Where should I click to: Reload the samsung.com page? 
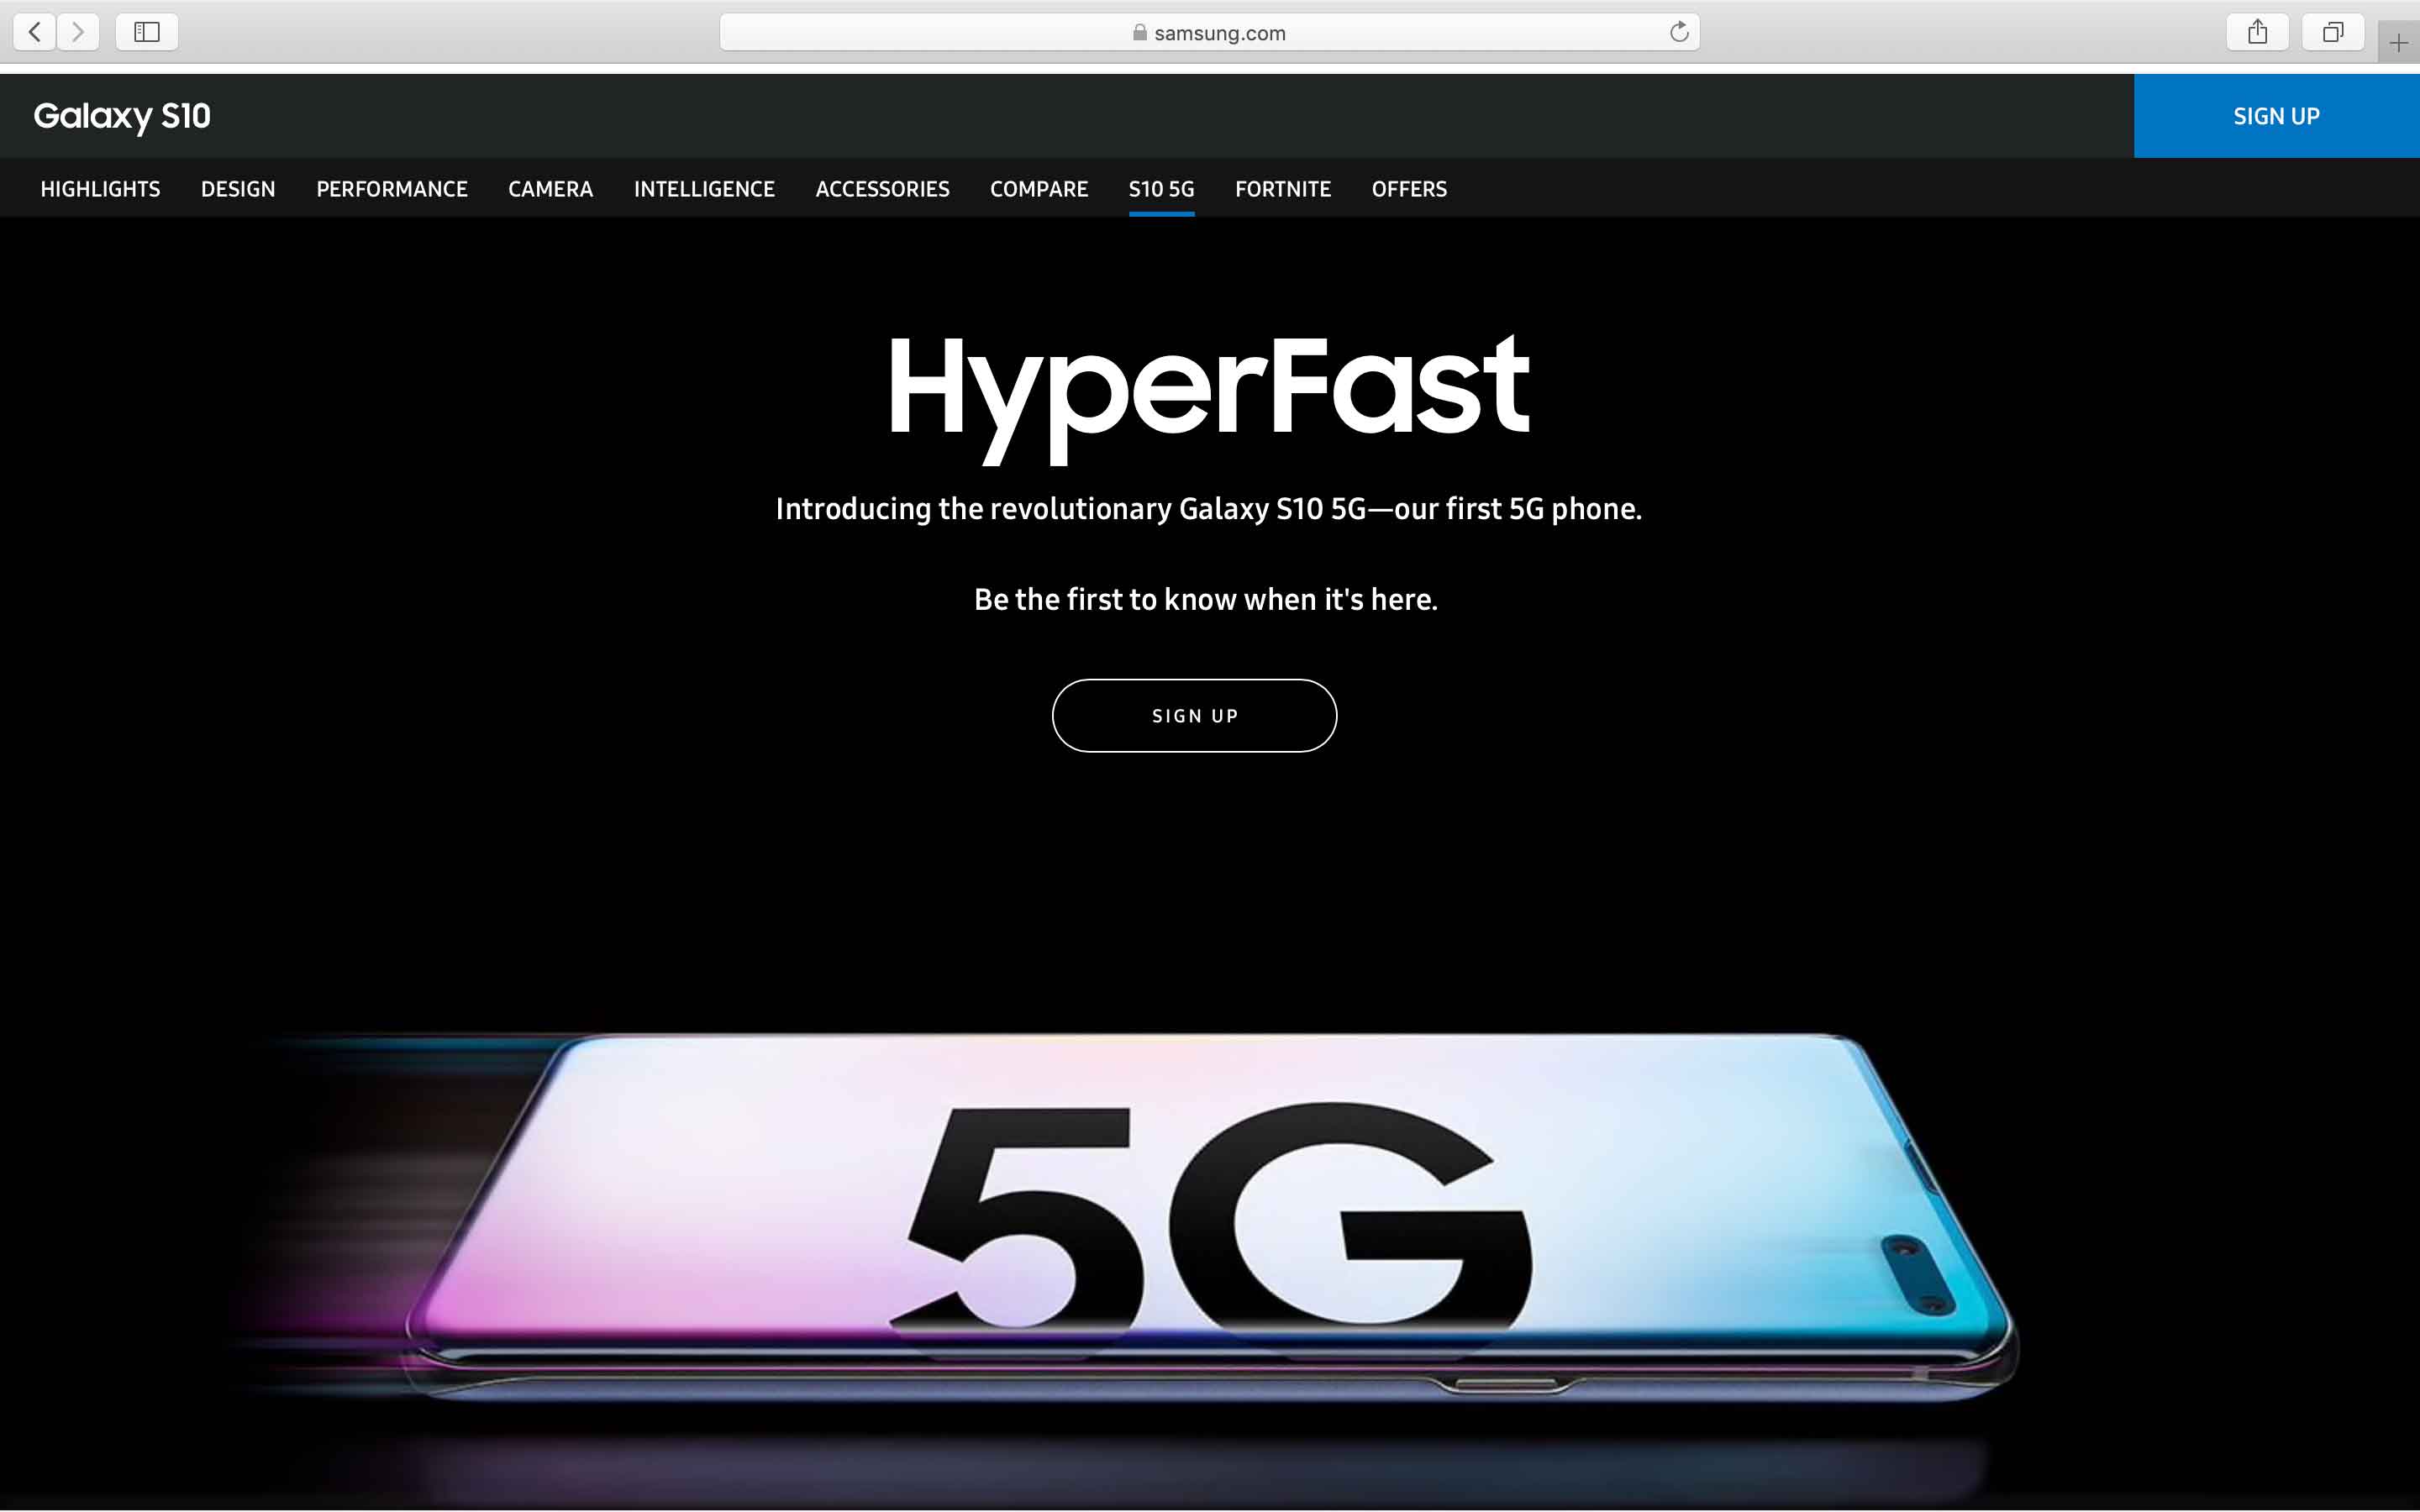(1679, 32)
